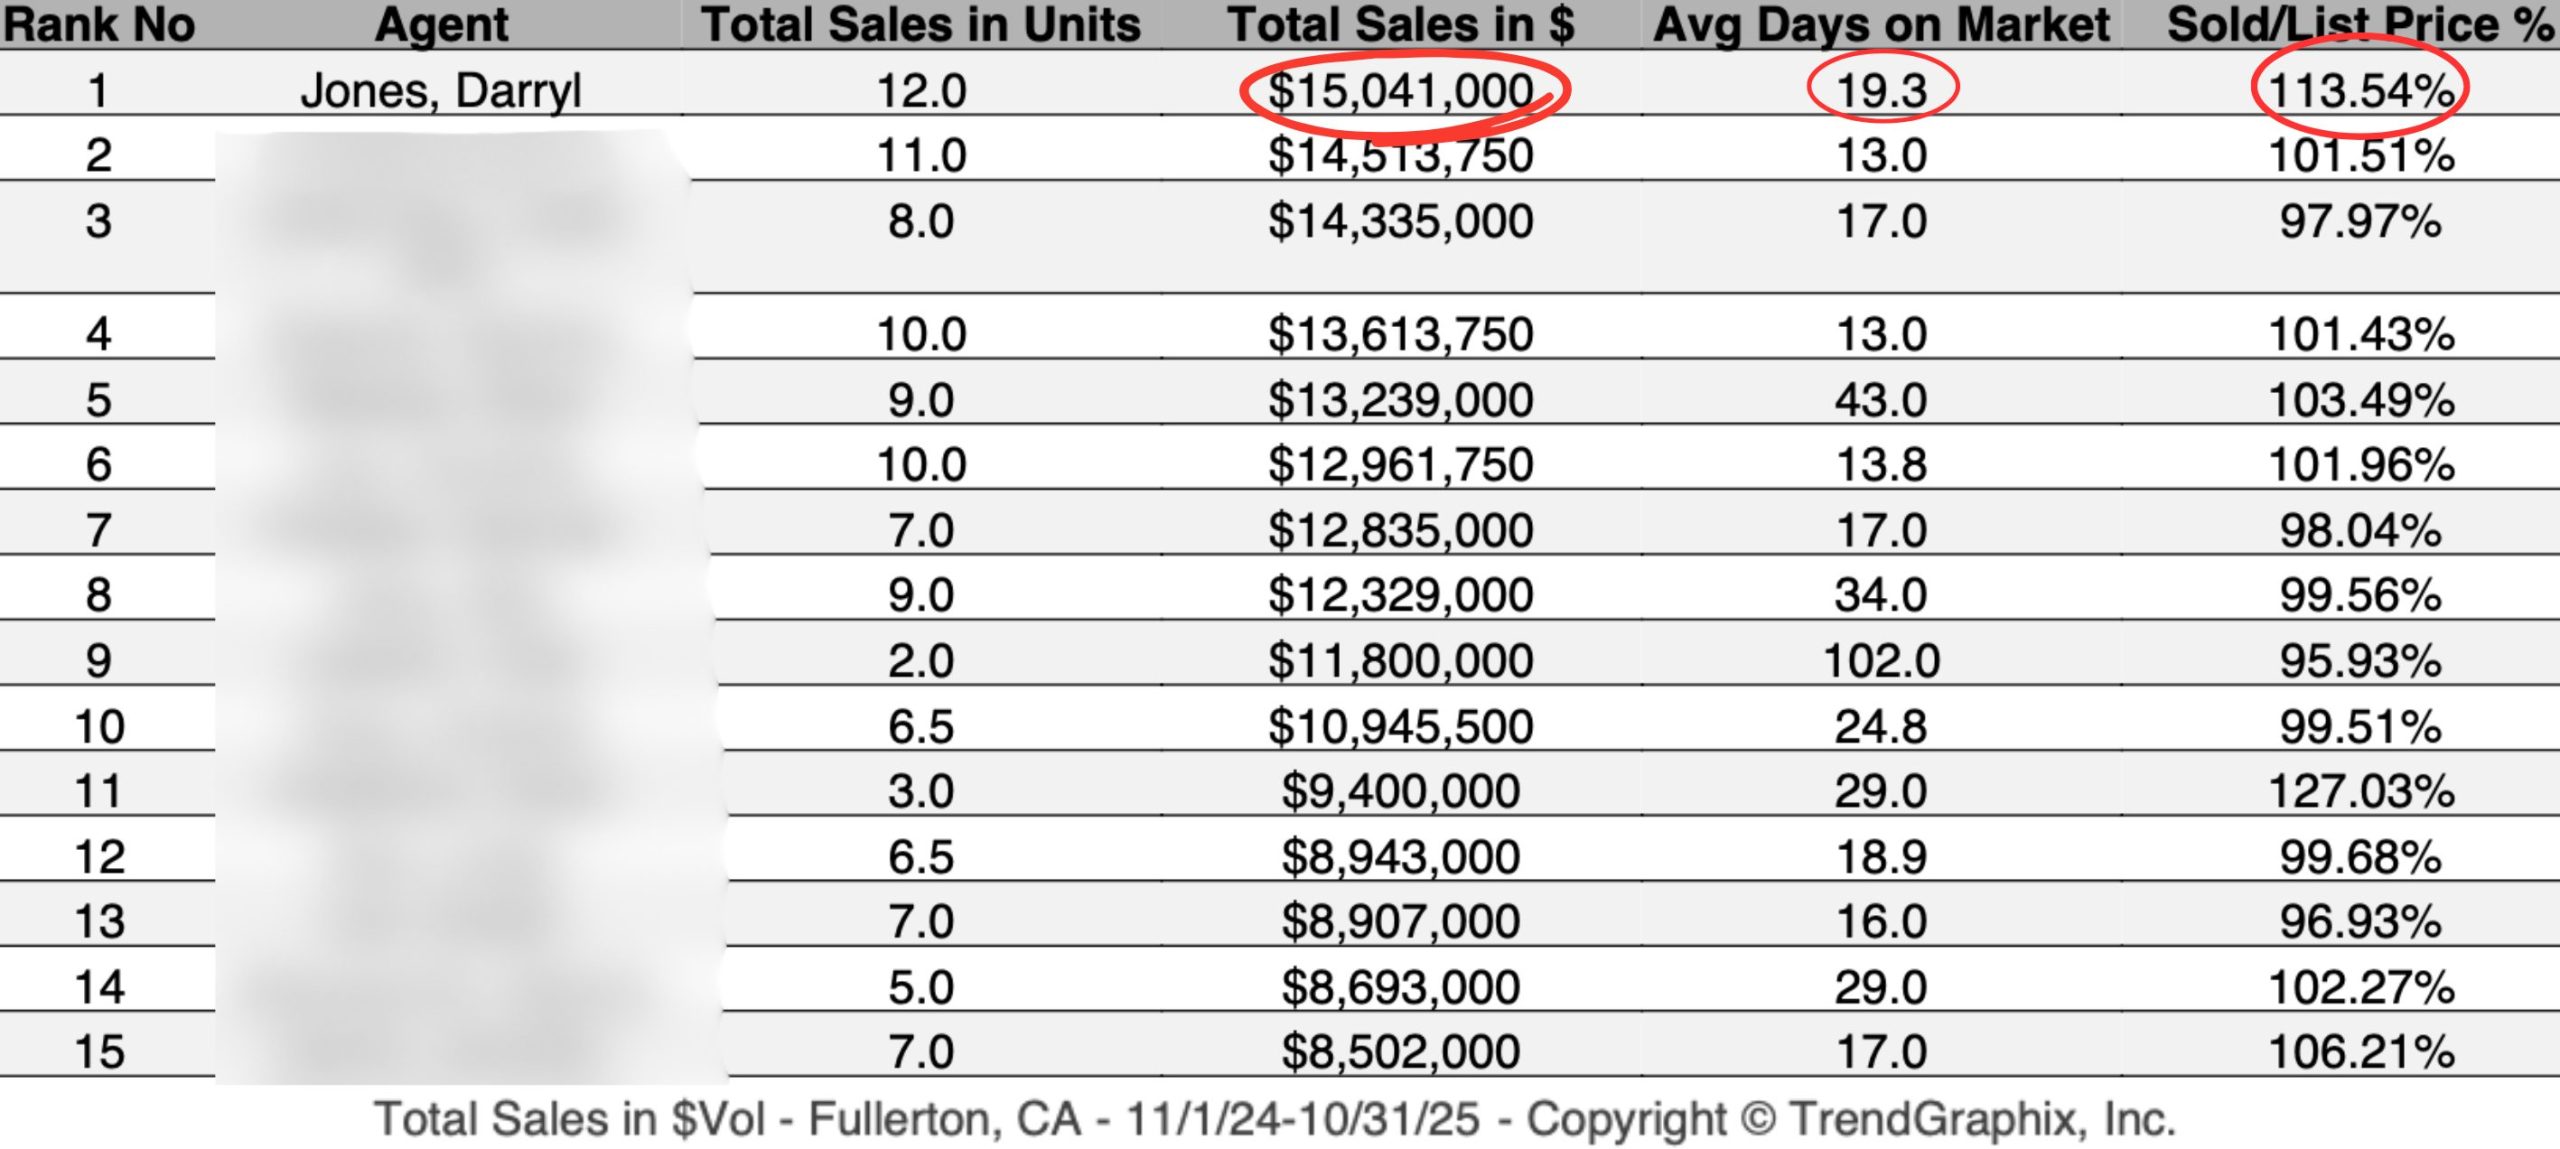This screenshot has width=2560, height=1149.
Task: Click the circled 19.3 days value
Action: [x=1881, y=91]
